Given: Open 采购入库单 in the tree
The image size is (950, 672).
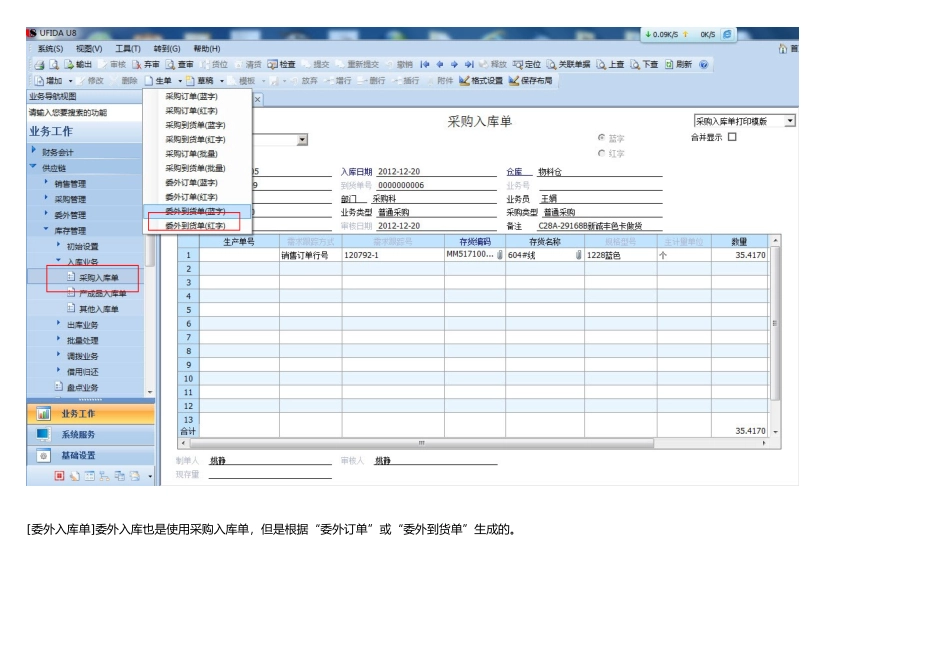Looking at the screenshot, I should [99, 278].
